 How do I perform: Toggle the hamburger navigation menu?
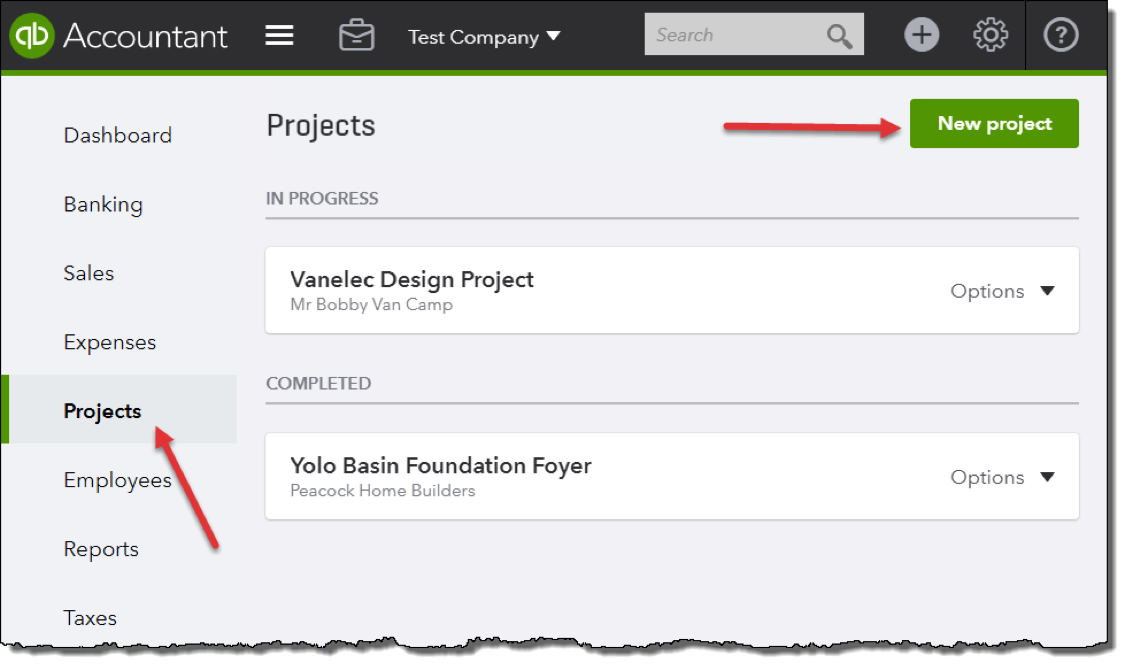pos(279,36)
